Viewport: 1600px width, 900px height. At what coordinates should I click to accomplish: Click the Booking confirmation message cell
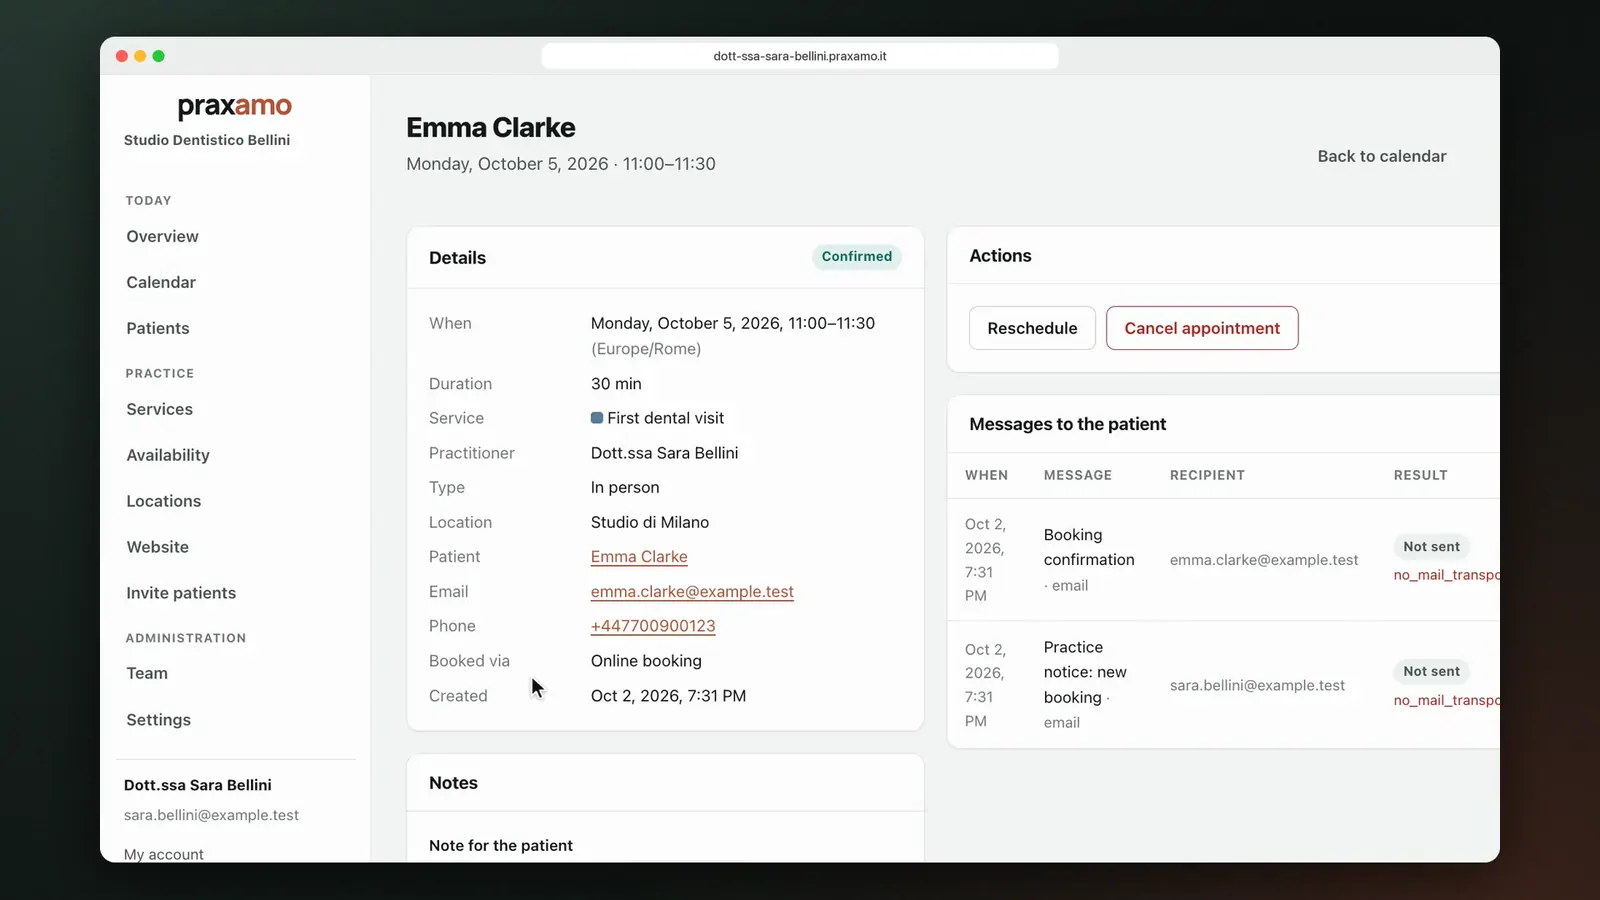[x=1089, y=560]
